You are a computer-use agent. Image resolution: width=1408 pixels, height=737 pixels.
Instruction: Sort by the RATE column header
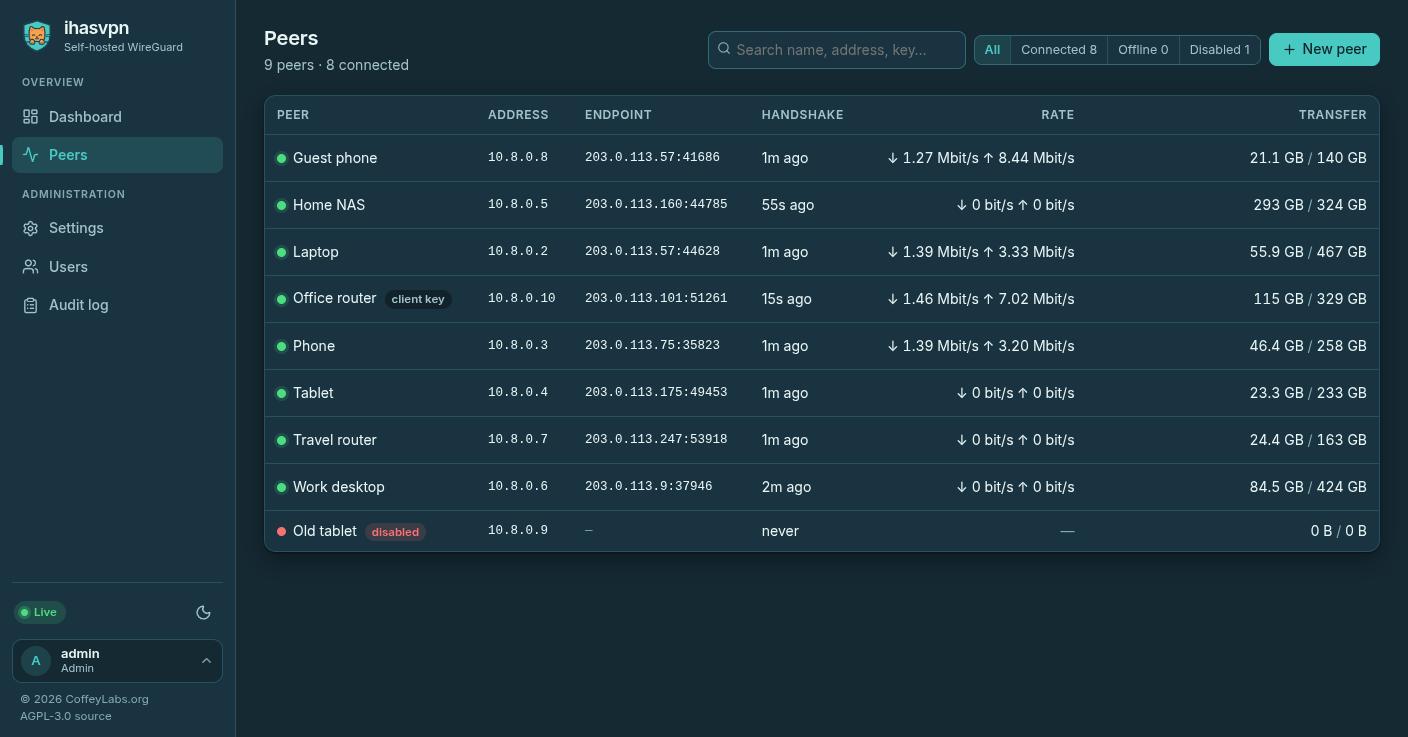point(1057,115)
